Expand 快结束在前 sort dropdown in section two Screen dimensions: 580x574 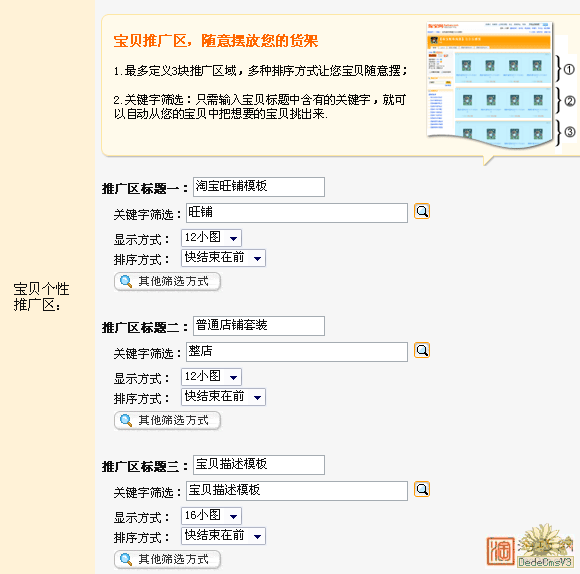click(x=223, y=397)
